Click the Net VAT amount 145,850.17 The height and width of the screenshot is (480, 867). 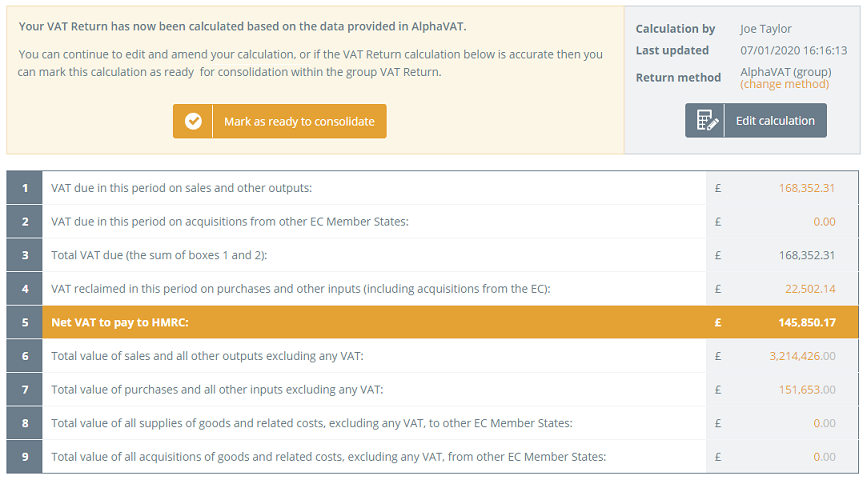807,322
